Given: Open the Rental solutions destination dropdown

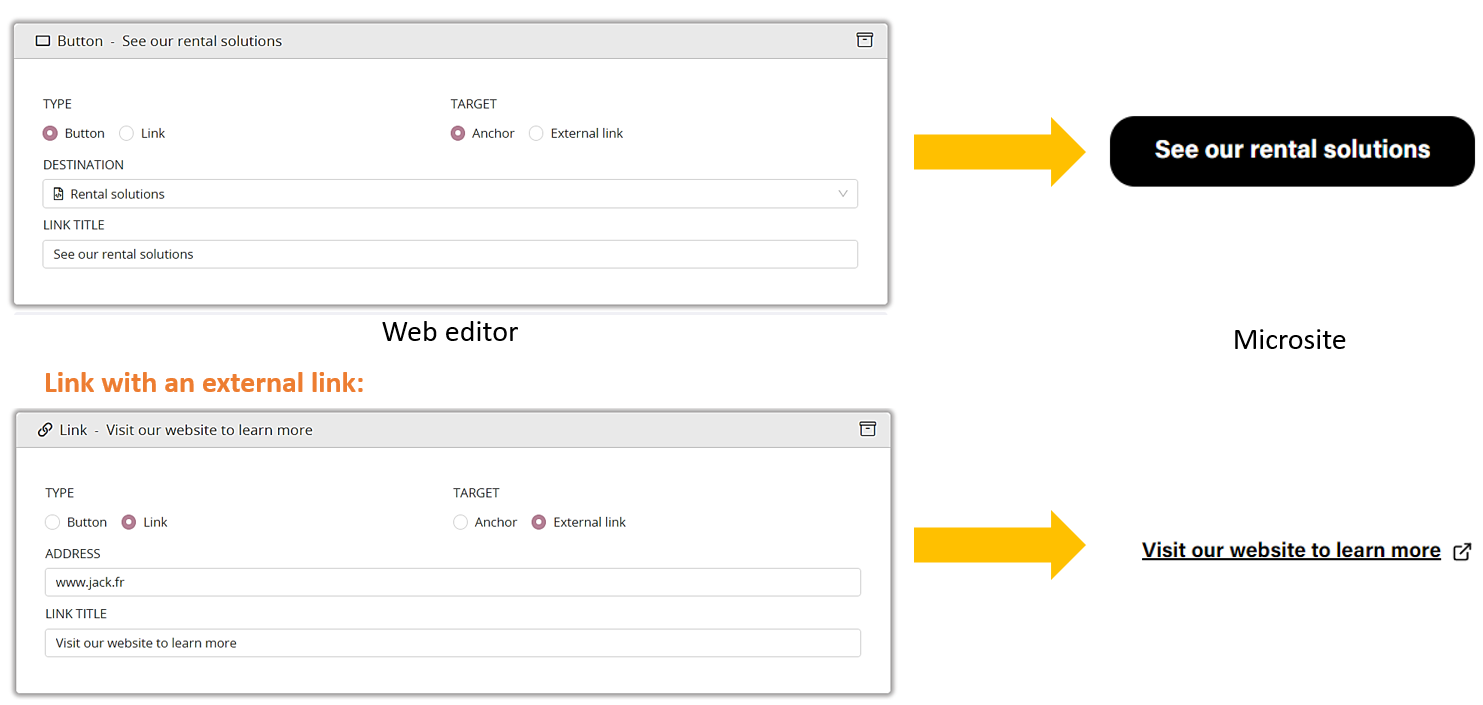Looking at the screenshot, I should tap(450, 194).
